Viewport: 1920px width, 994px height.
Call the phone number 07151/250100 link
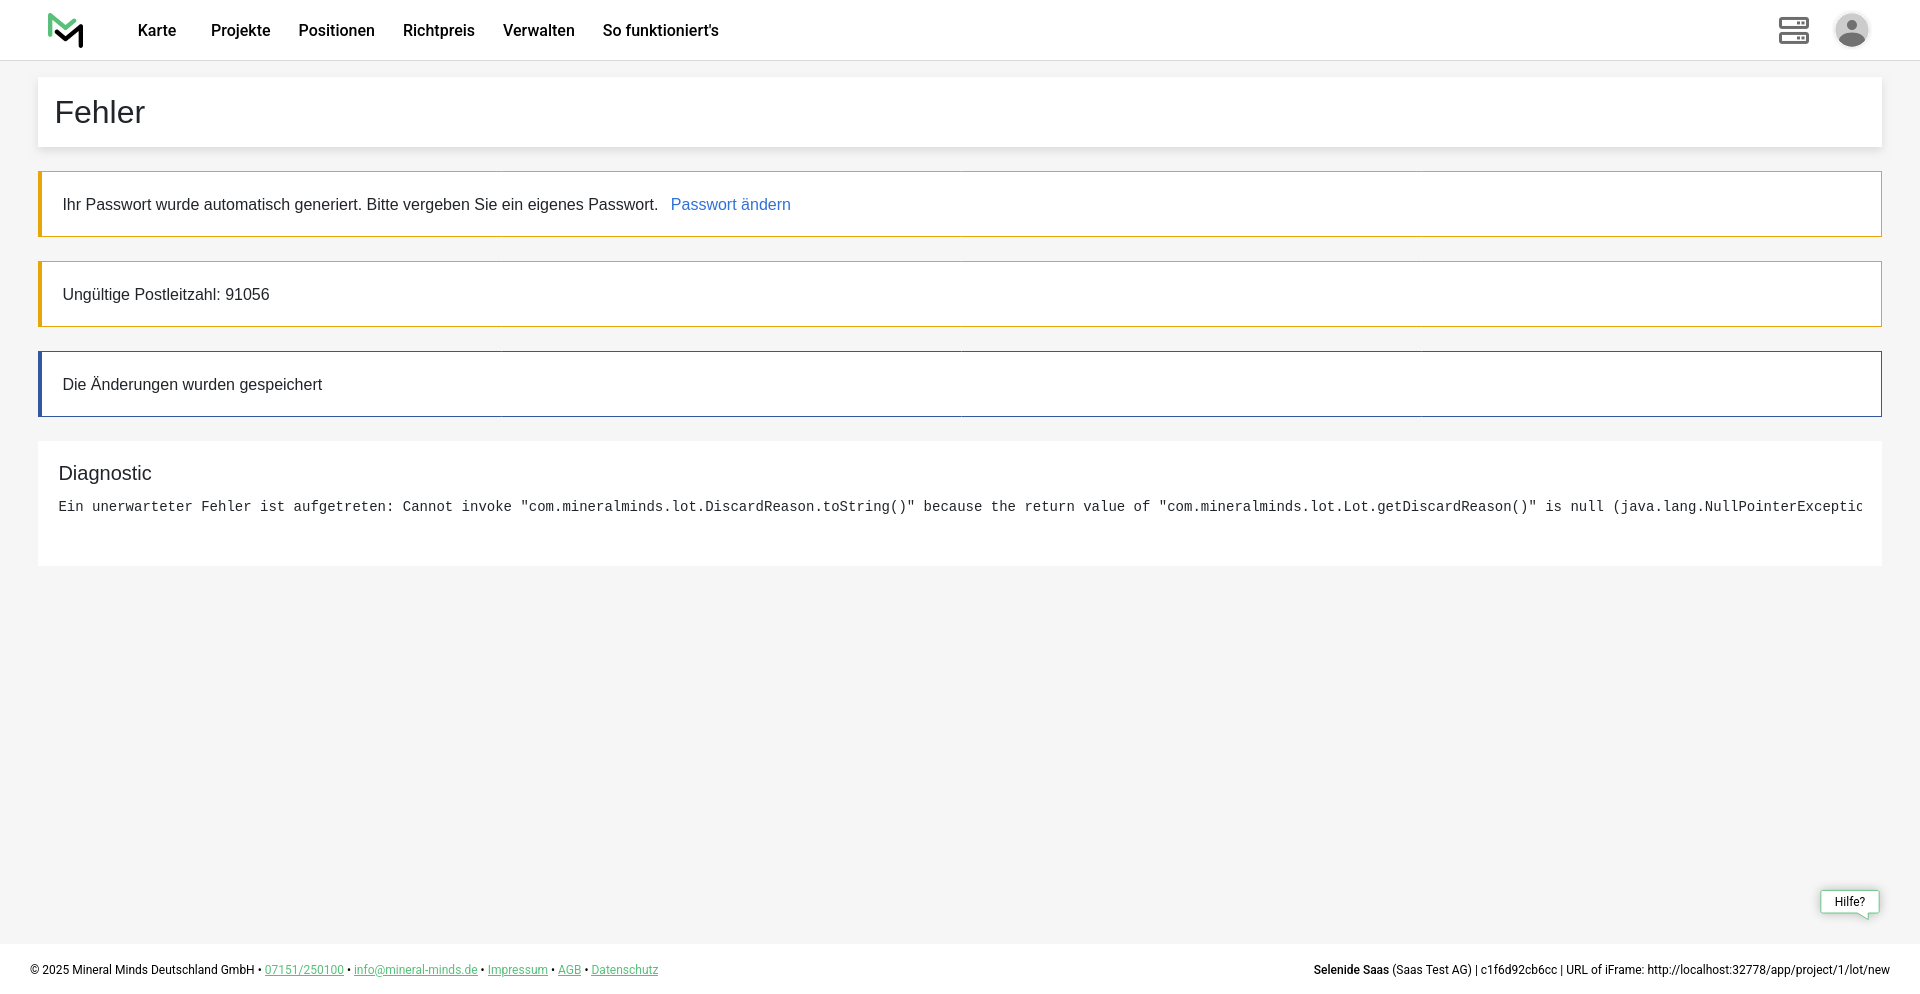(x=304, y=970)
